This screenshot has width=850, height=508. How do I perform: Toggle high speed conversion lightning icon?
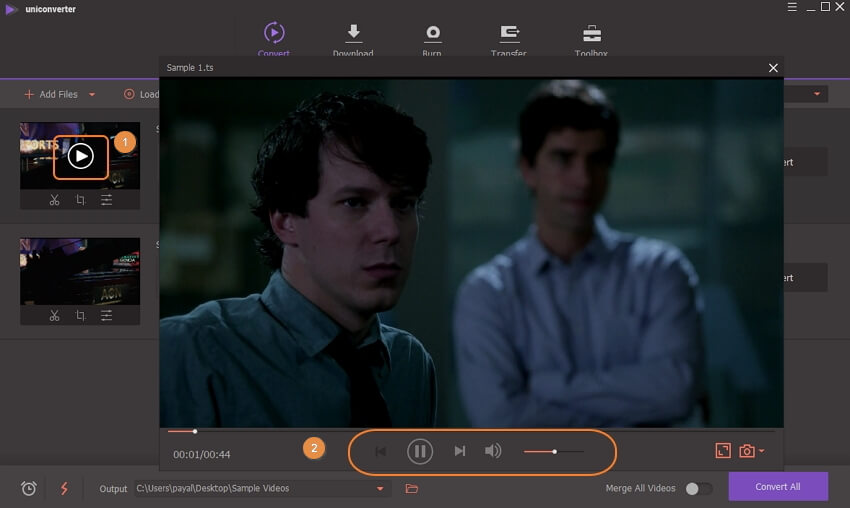tap(64, 488)
